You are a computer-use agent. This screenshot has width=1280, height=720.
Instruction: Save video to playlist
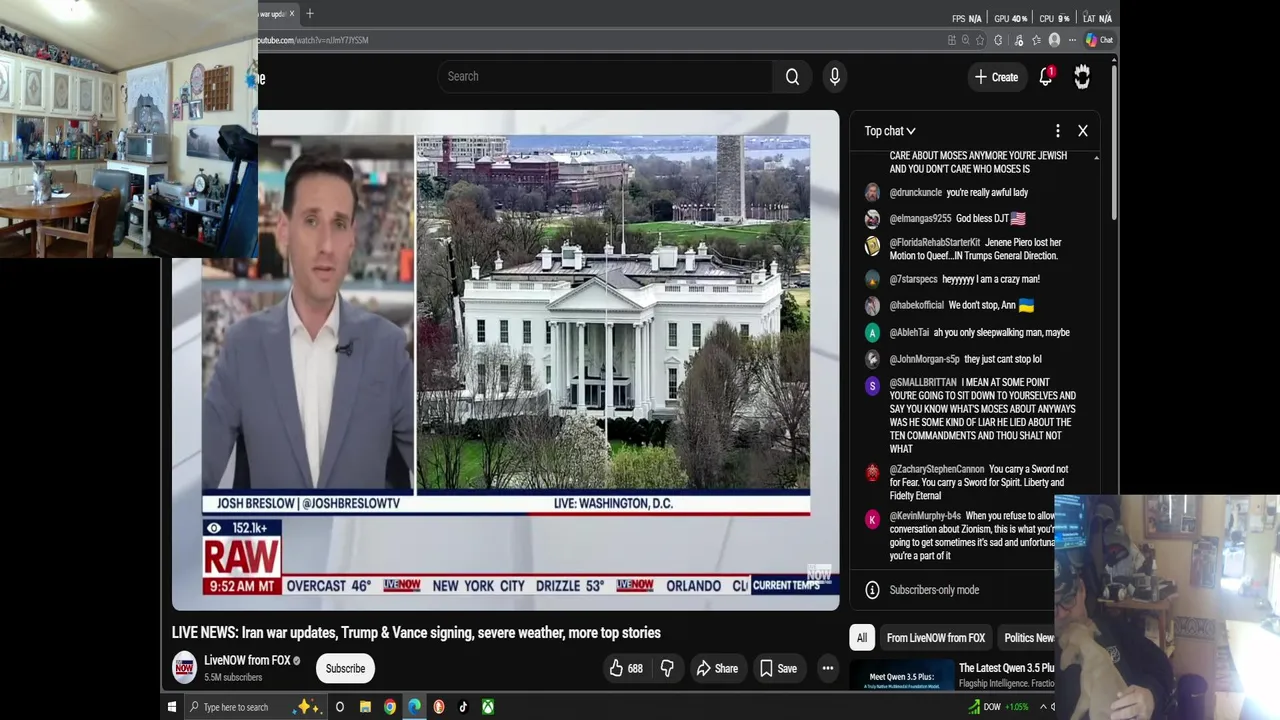coord(778,668)
